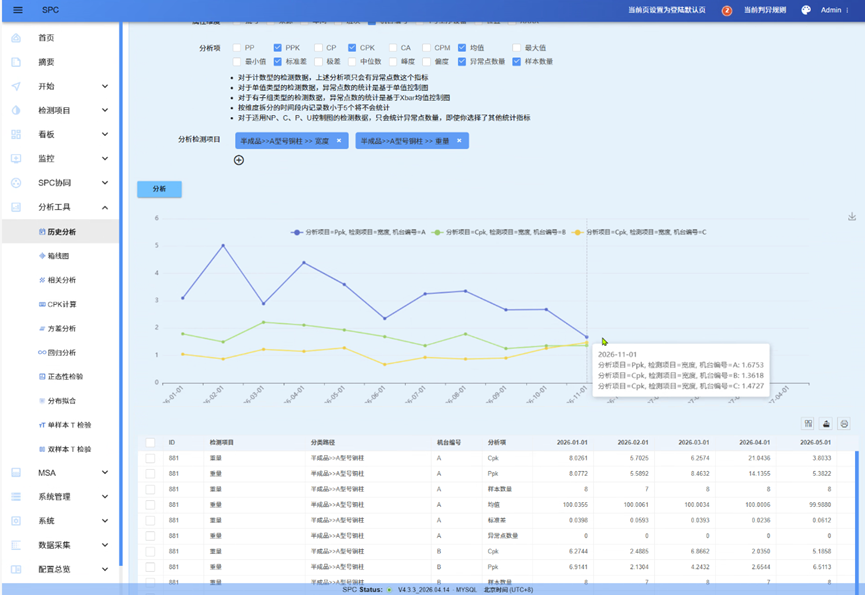The width and height of the screenshot is (865, 595).
Task: Enable the 最大值 checkbox
Action: [516, 48]
